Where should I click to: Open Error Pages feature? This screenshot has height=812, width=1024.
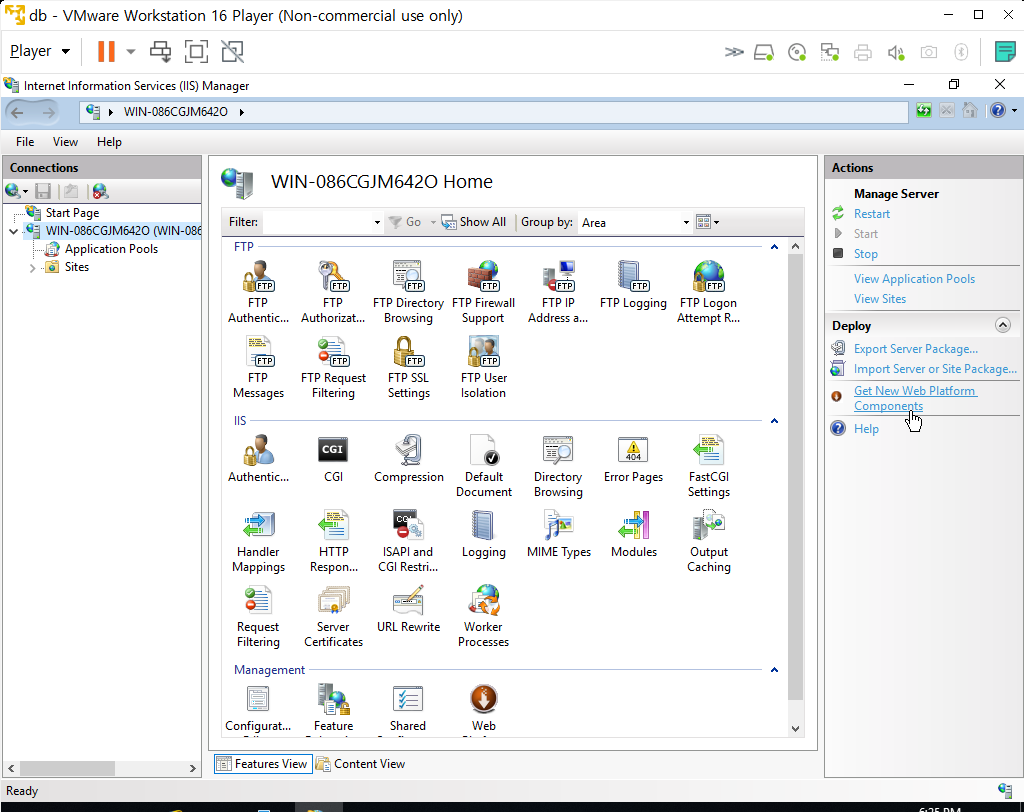pos(633,459)
